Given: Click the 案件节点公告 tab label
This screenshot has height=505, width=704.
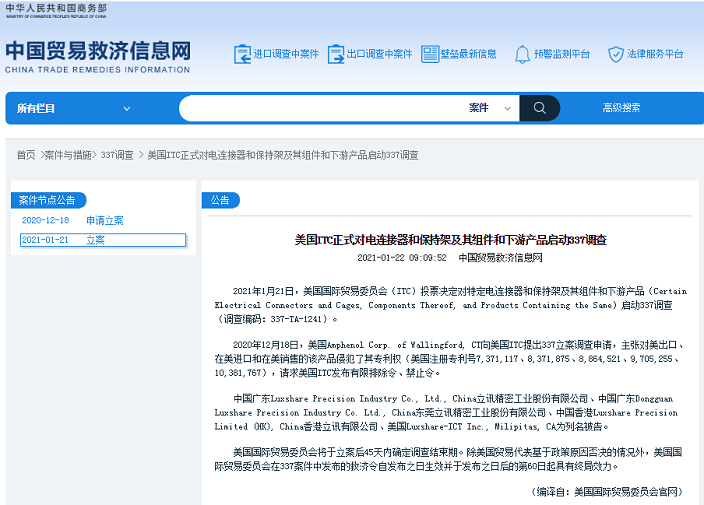Looking at the screenshot, I should tap(47, 200).
